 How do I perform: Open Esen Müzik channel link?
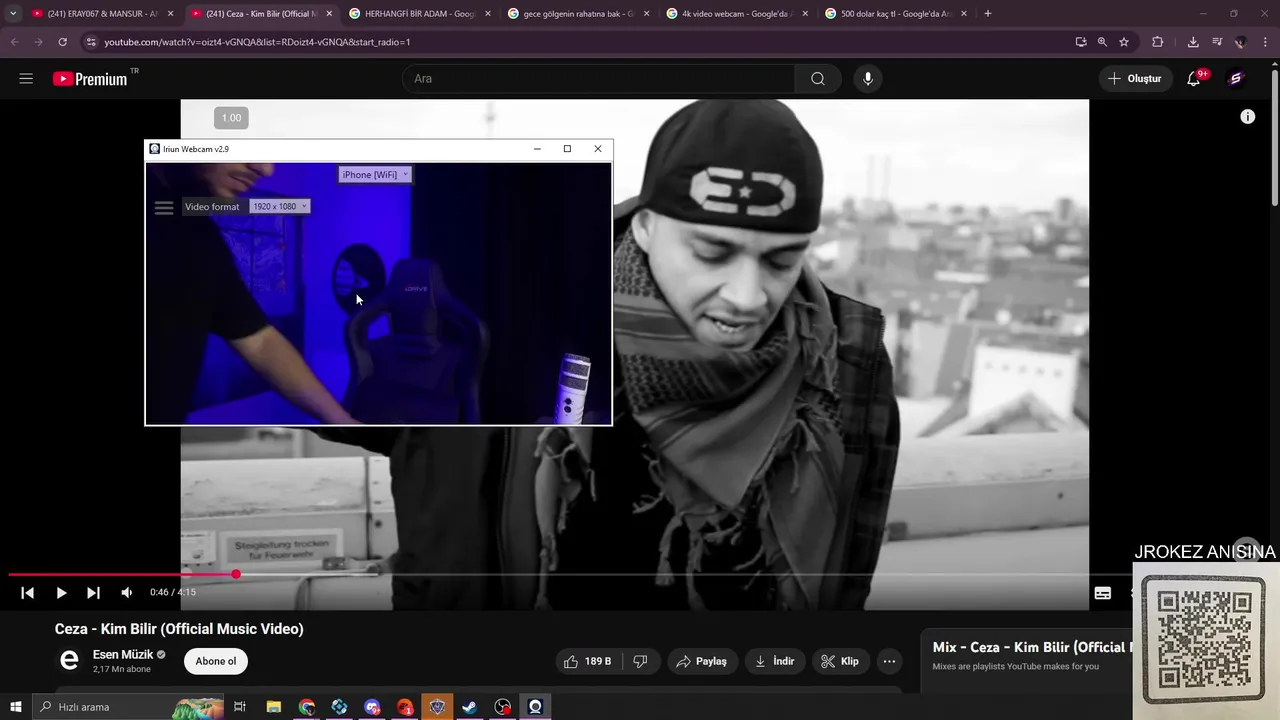tap(123, 655)
